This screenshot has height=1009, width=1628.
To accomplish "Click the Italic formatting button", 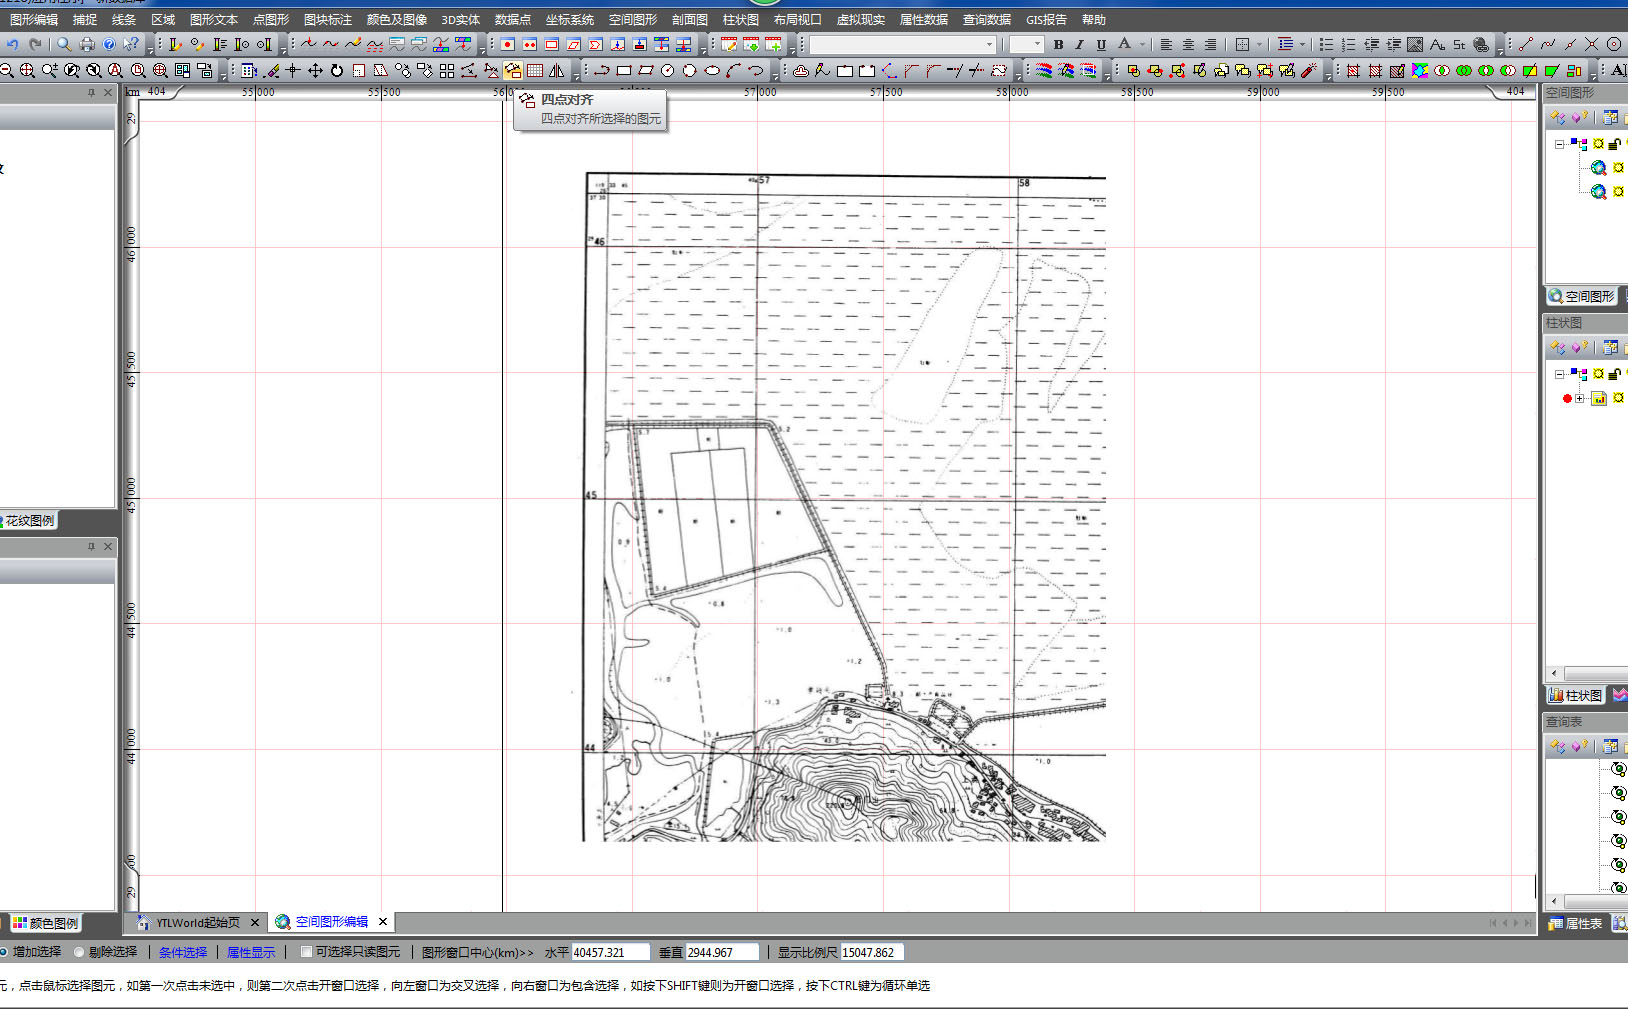I will point(1079,44).
